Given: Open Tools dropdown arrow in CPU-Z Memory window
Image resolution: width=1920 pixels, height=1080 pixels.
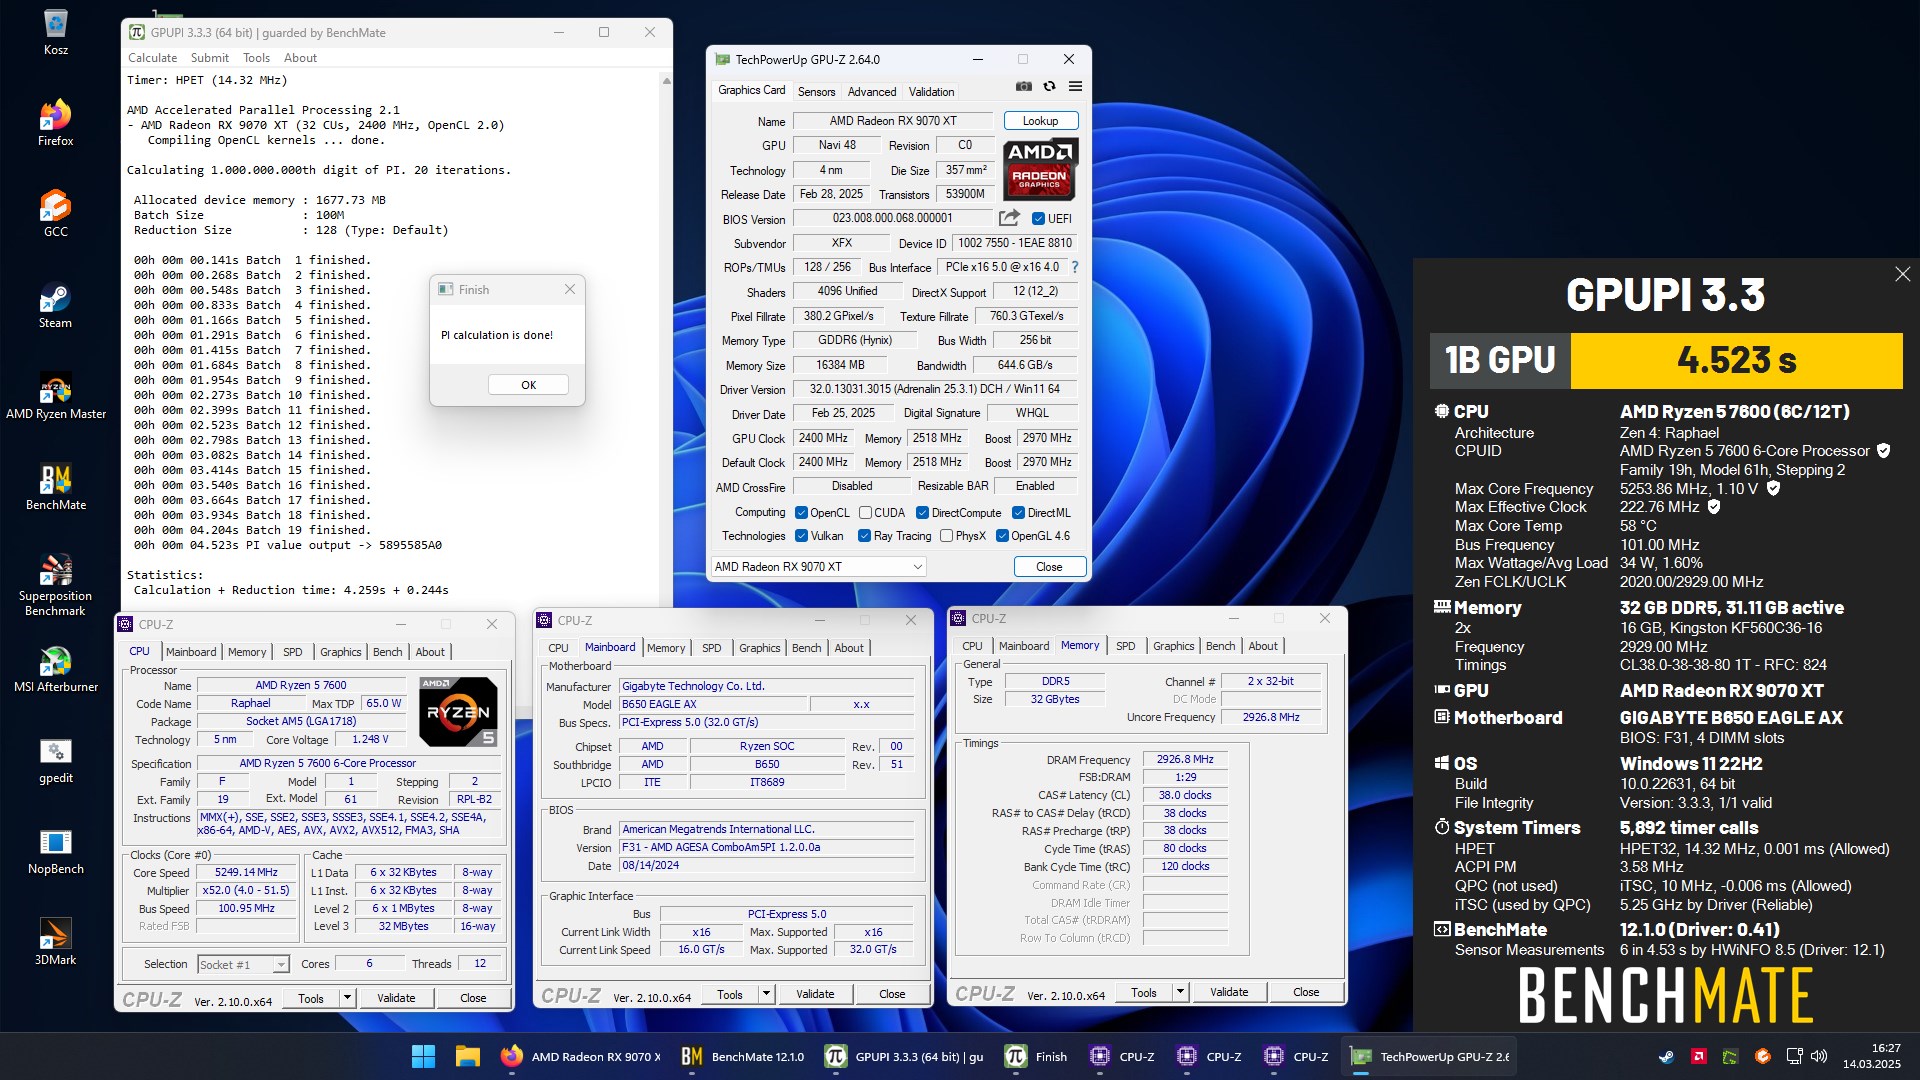Looking at the screenshot, I should (x=1180, y=992).
